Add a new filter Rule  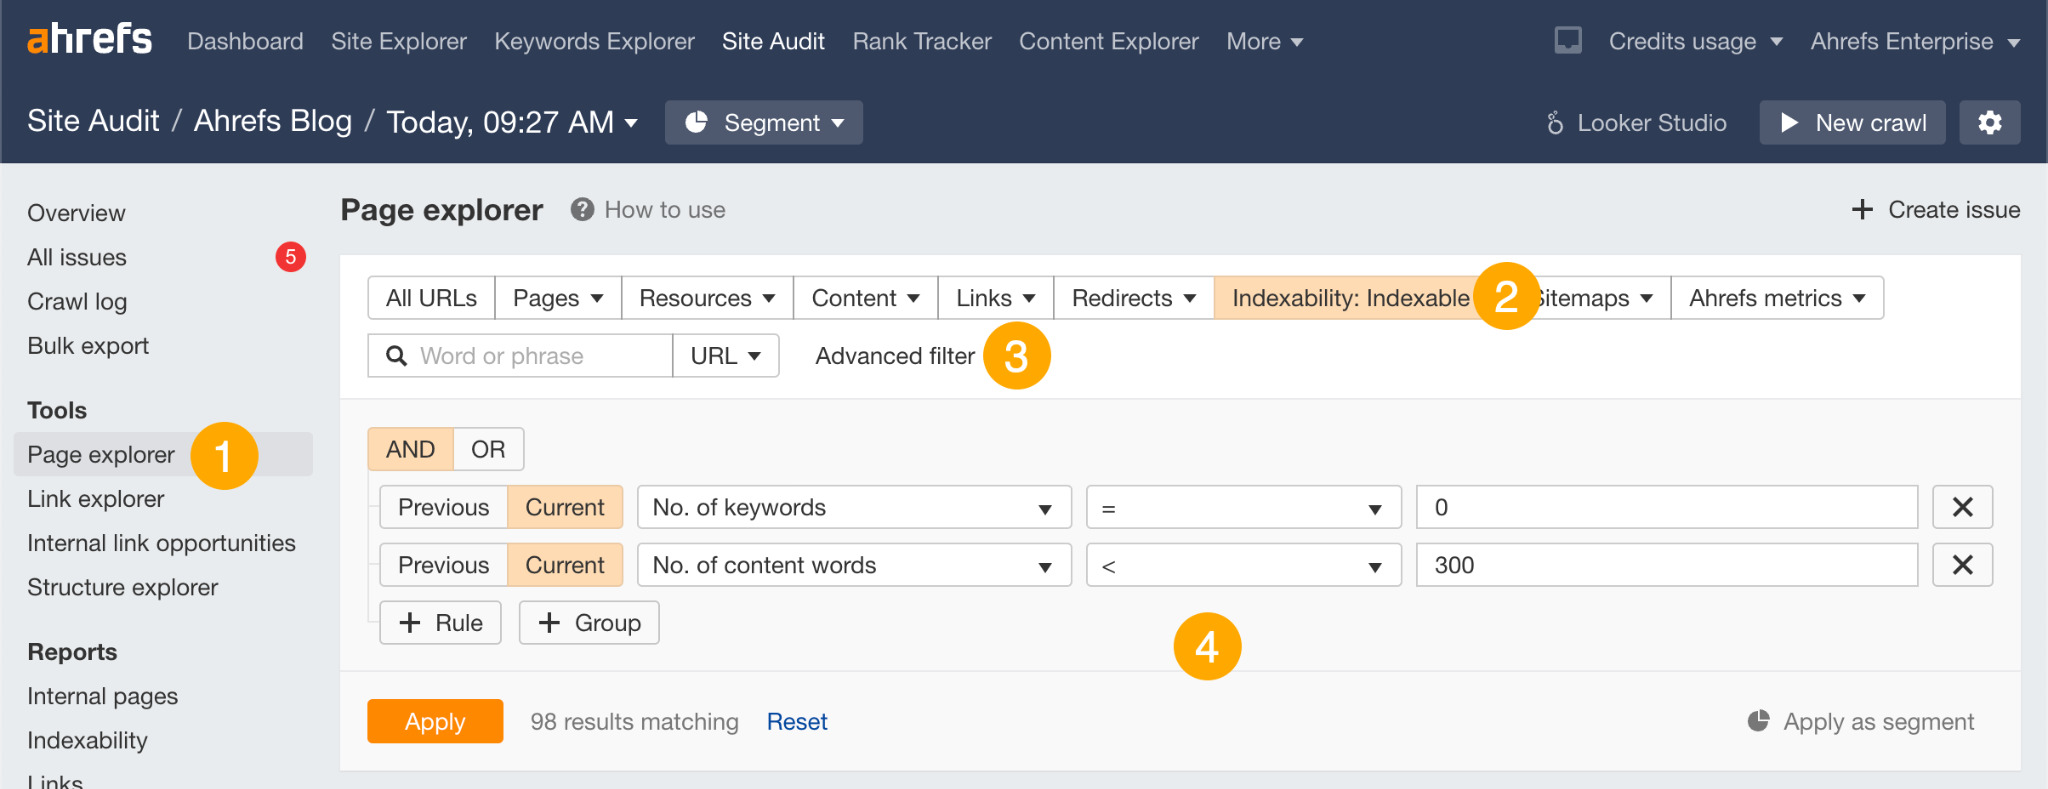440,623
